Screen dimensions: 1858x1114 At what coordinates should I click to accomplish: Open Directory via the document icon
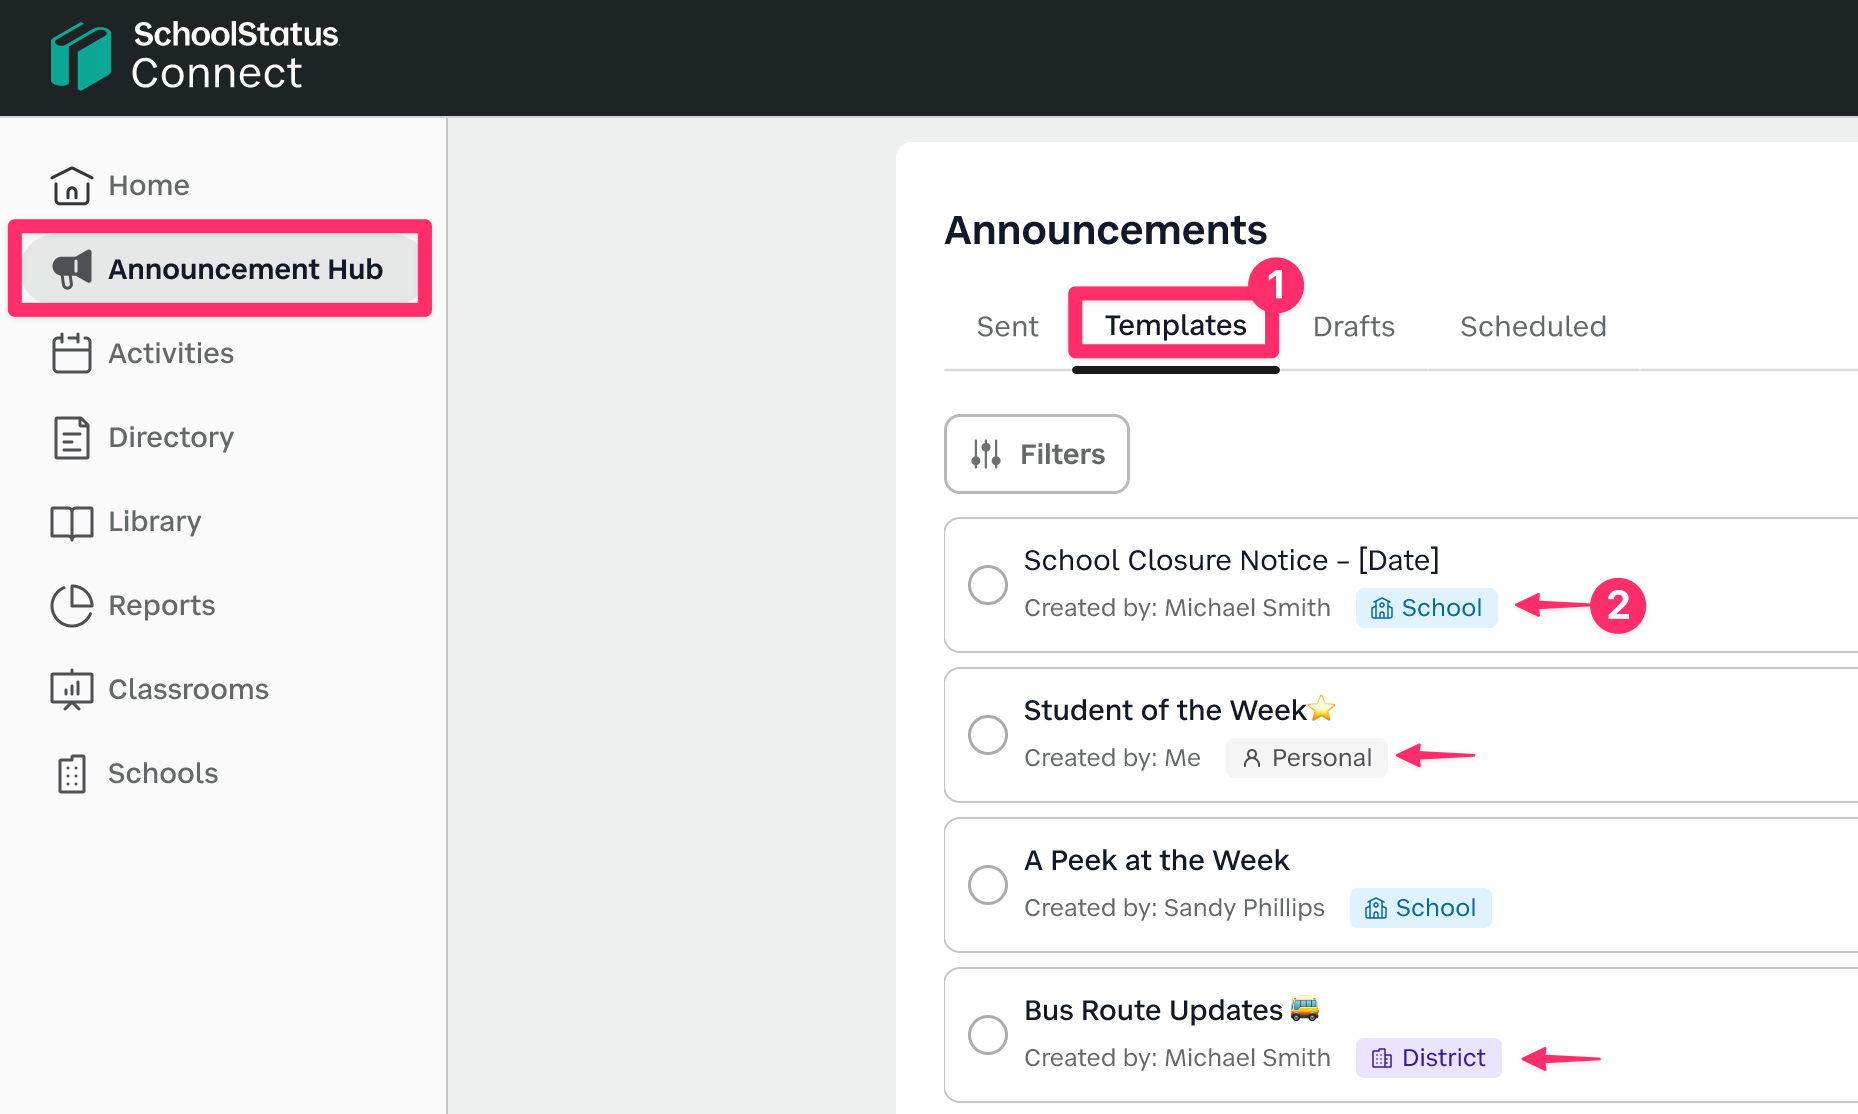click(x=72, y=437)
